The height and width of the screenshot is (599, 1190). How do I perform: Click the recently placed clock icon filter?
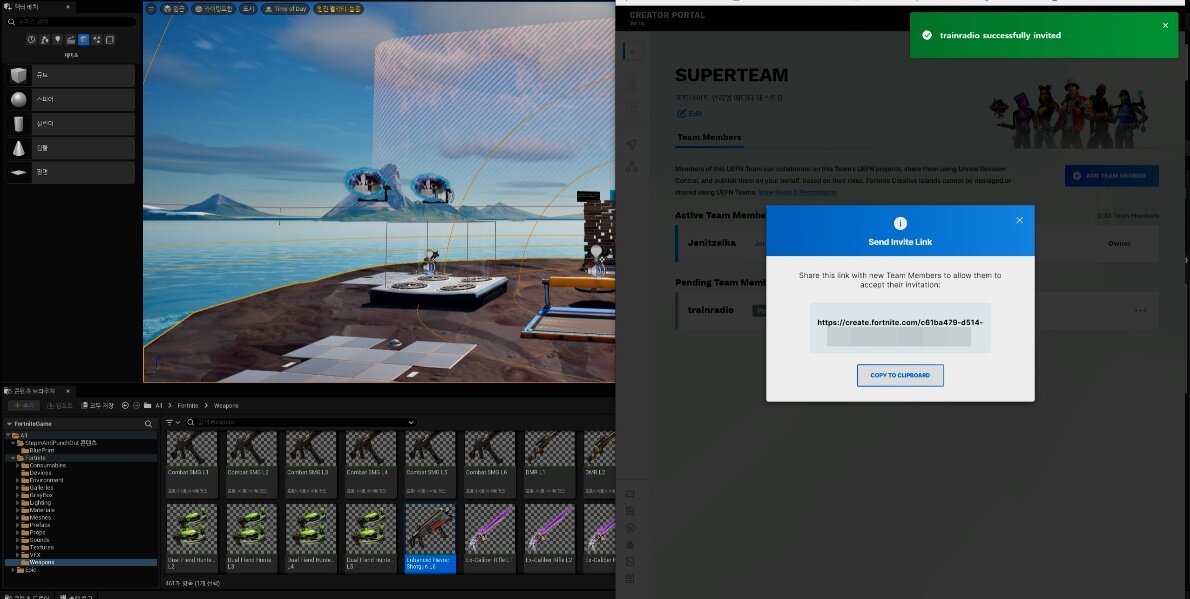coord(31,40)
